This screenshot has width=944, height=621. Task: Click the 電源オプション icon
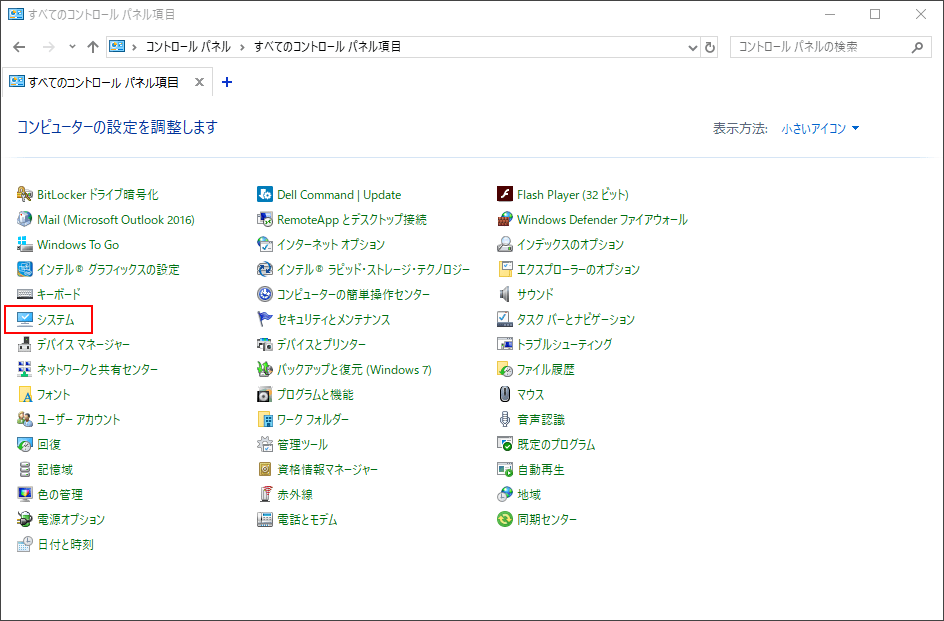tap(25, 519)
